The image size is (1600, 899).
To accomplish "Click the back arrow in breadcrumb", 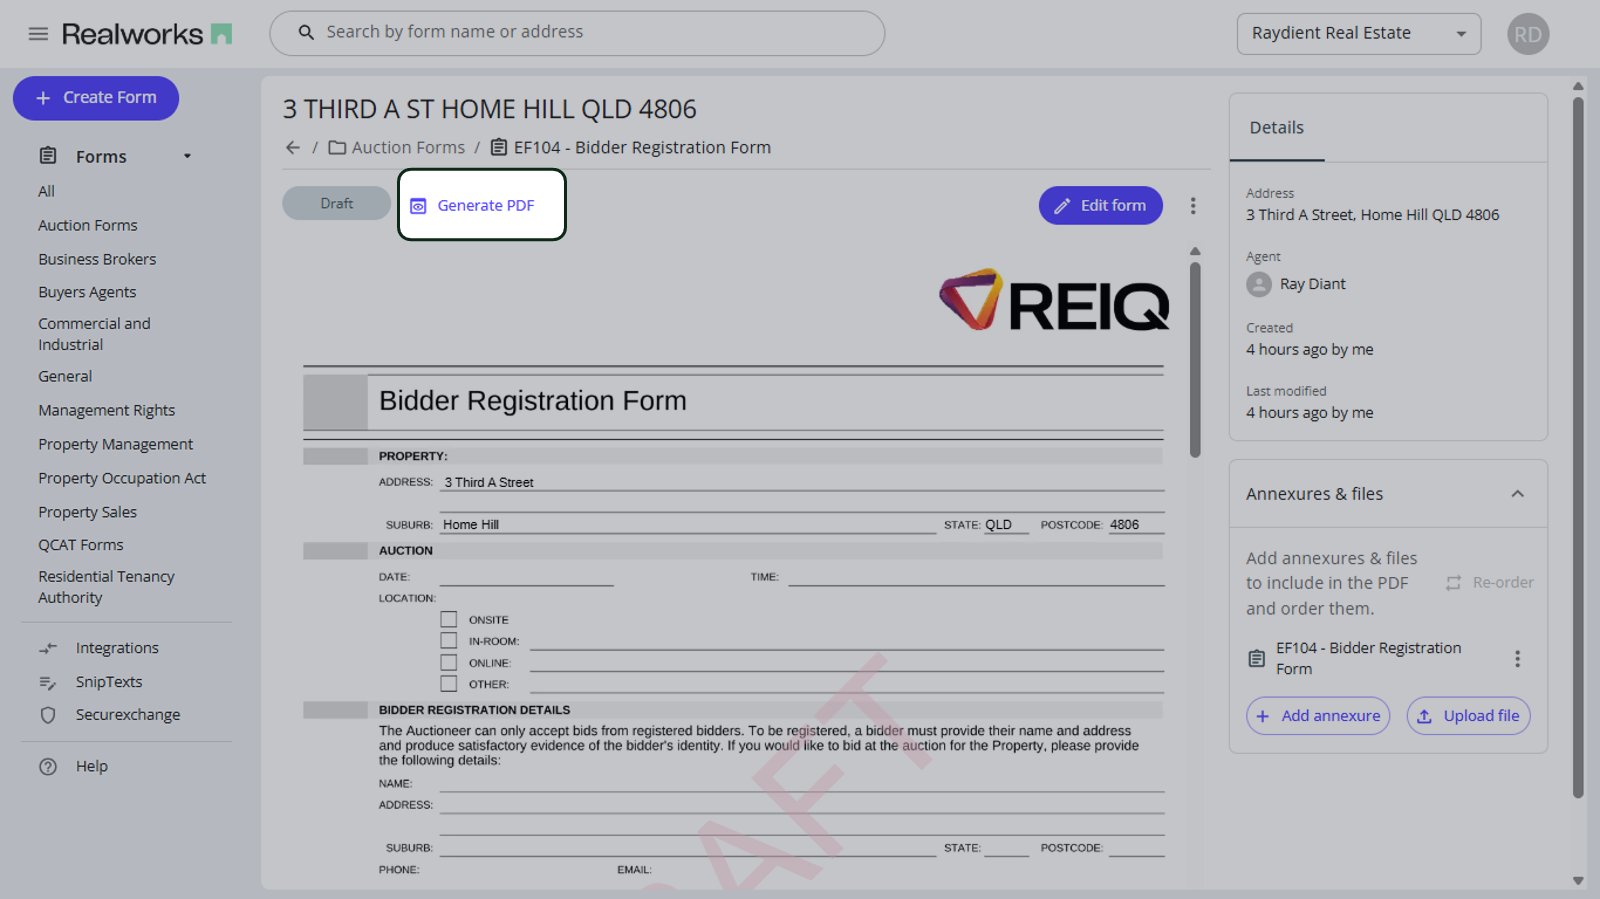I will (x=293, y=148).
